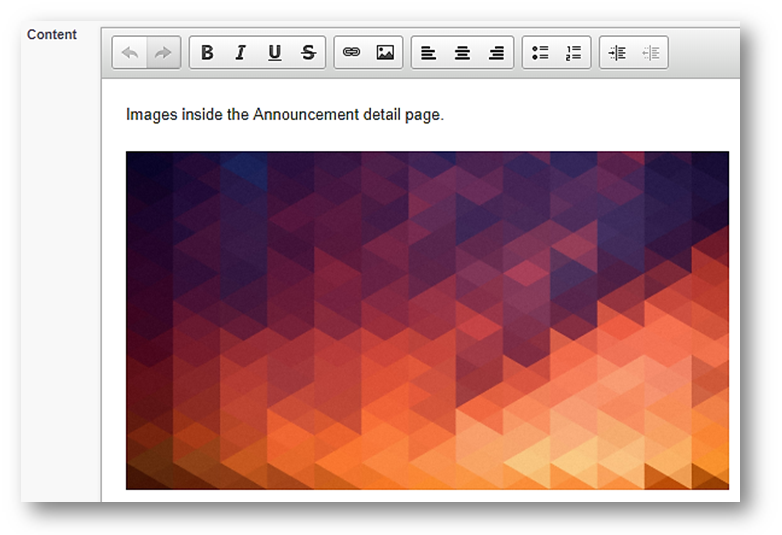The width and height of the screenshot is (782, 535).
Task: Toggle underline formatting
Action: click(274, 53)
